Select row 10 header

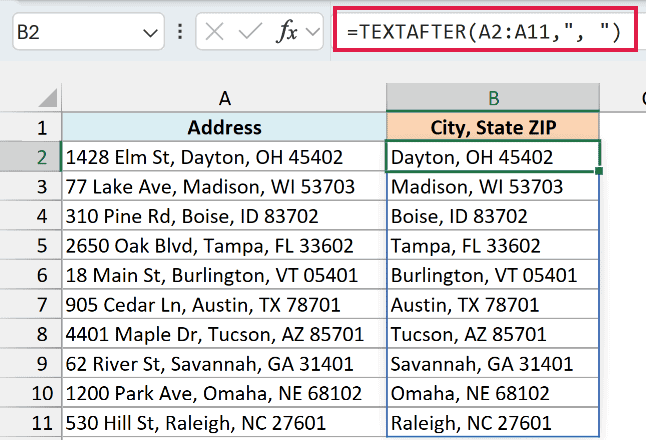pos(31,393)
